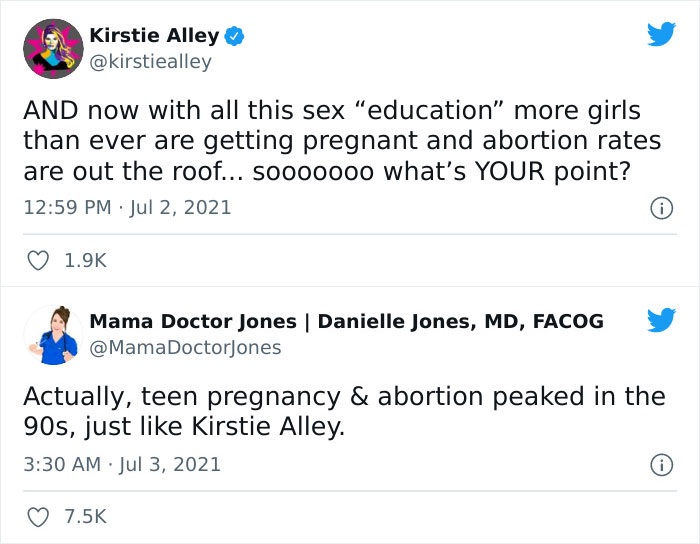
Task: Like Mama Doctor Jones' tweet with the heart icon
Action: pyautogui.click(x=39, y=517)
